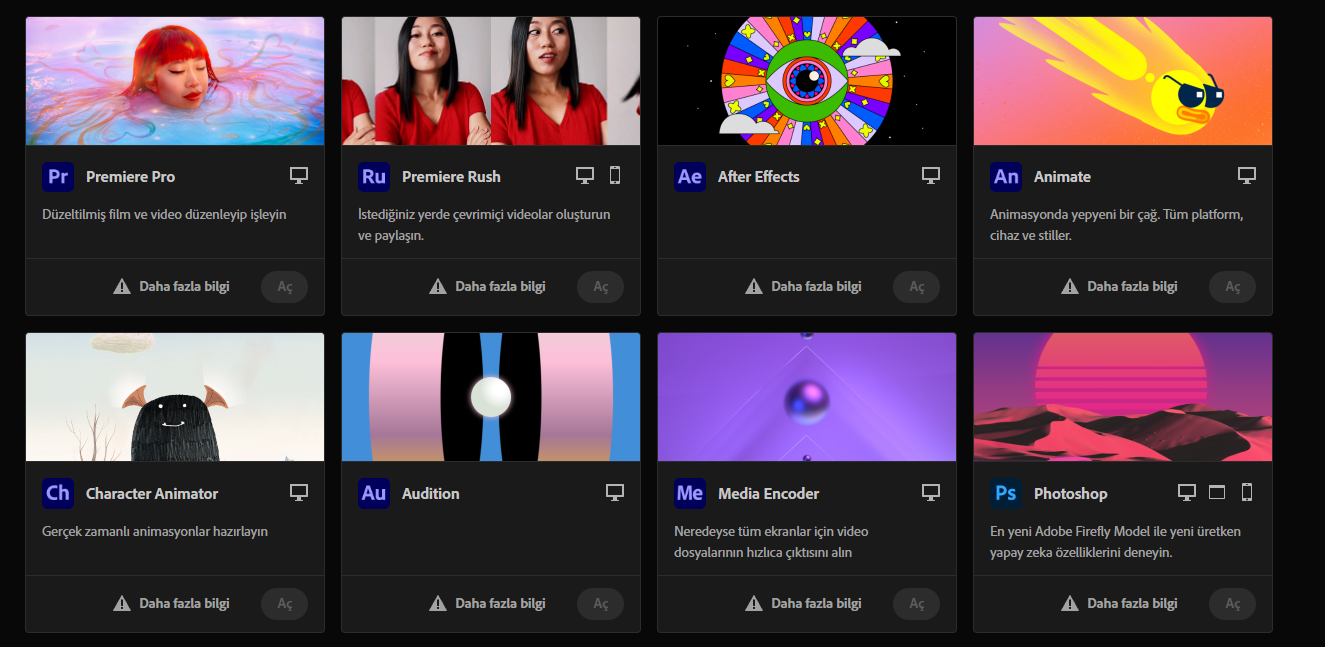Click the Aç button for Premiere Pro
This screenshot has height=647, width=1325.
click(285, 287)
